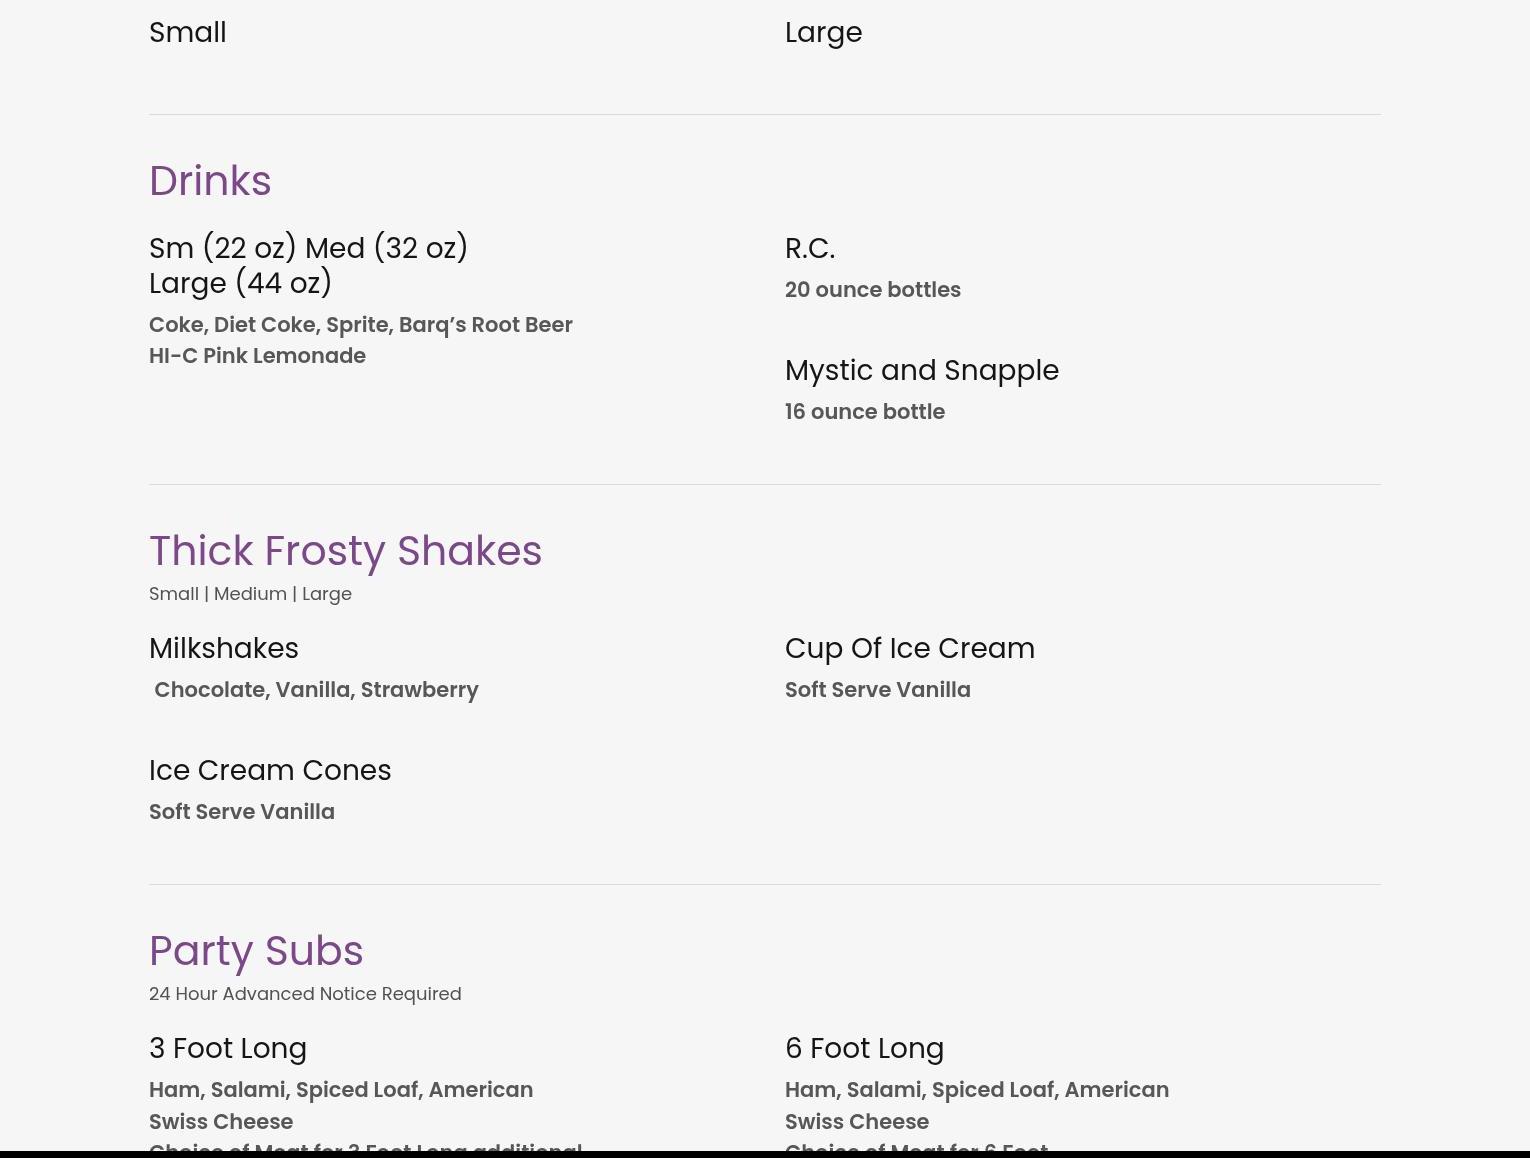Click the 3 Foot Long sub title
Screen dimensions: 1530x1158
[x=228, y=1048]
